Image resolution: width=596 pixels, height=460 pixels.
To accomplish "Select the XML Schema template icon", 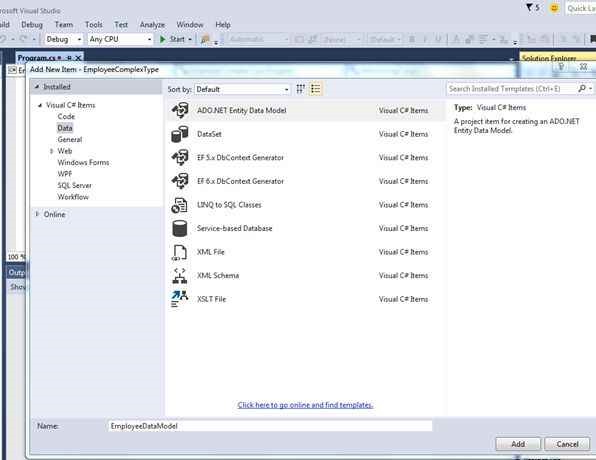I will click(x=180, y=276).
